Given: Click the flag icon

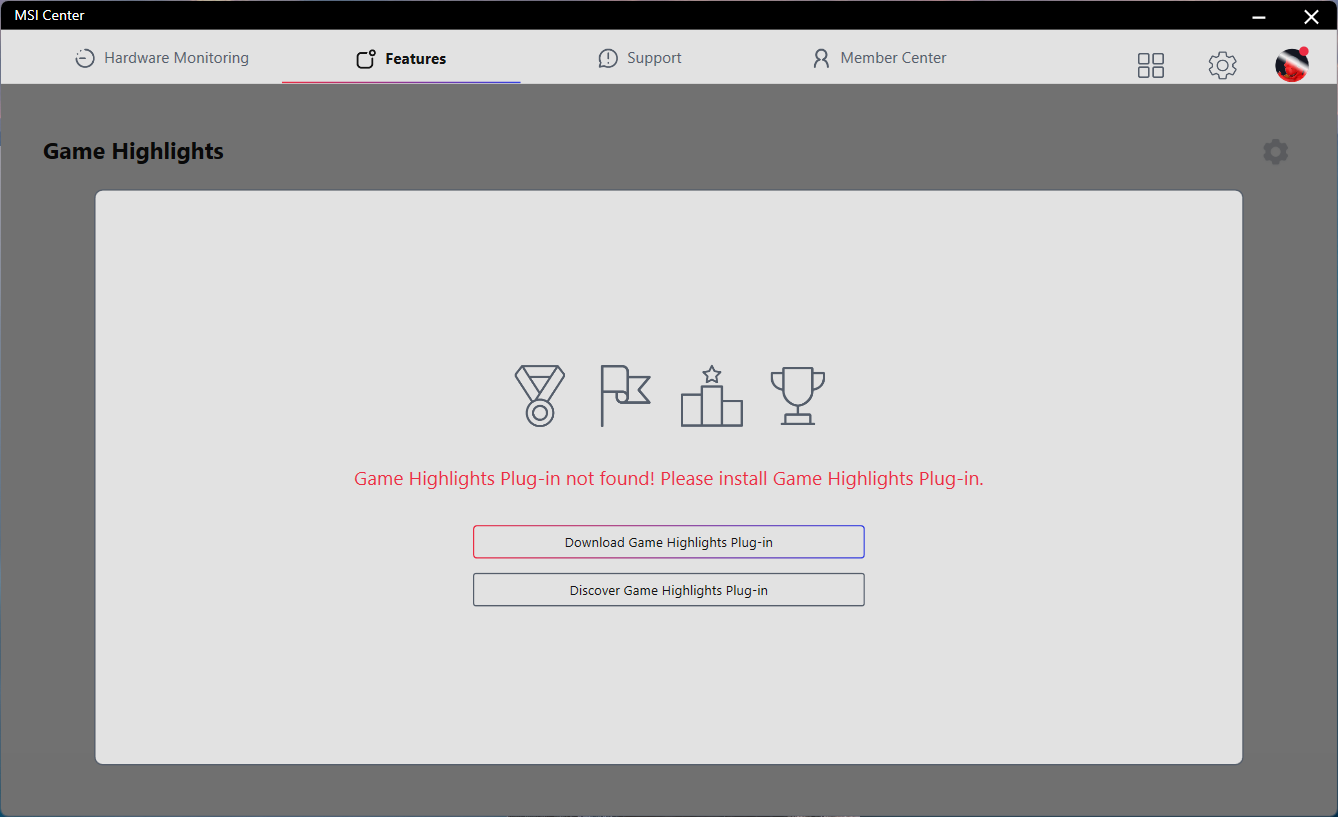Looking at the screenshot, I should coord(625,396).
